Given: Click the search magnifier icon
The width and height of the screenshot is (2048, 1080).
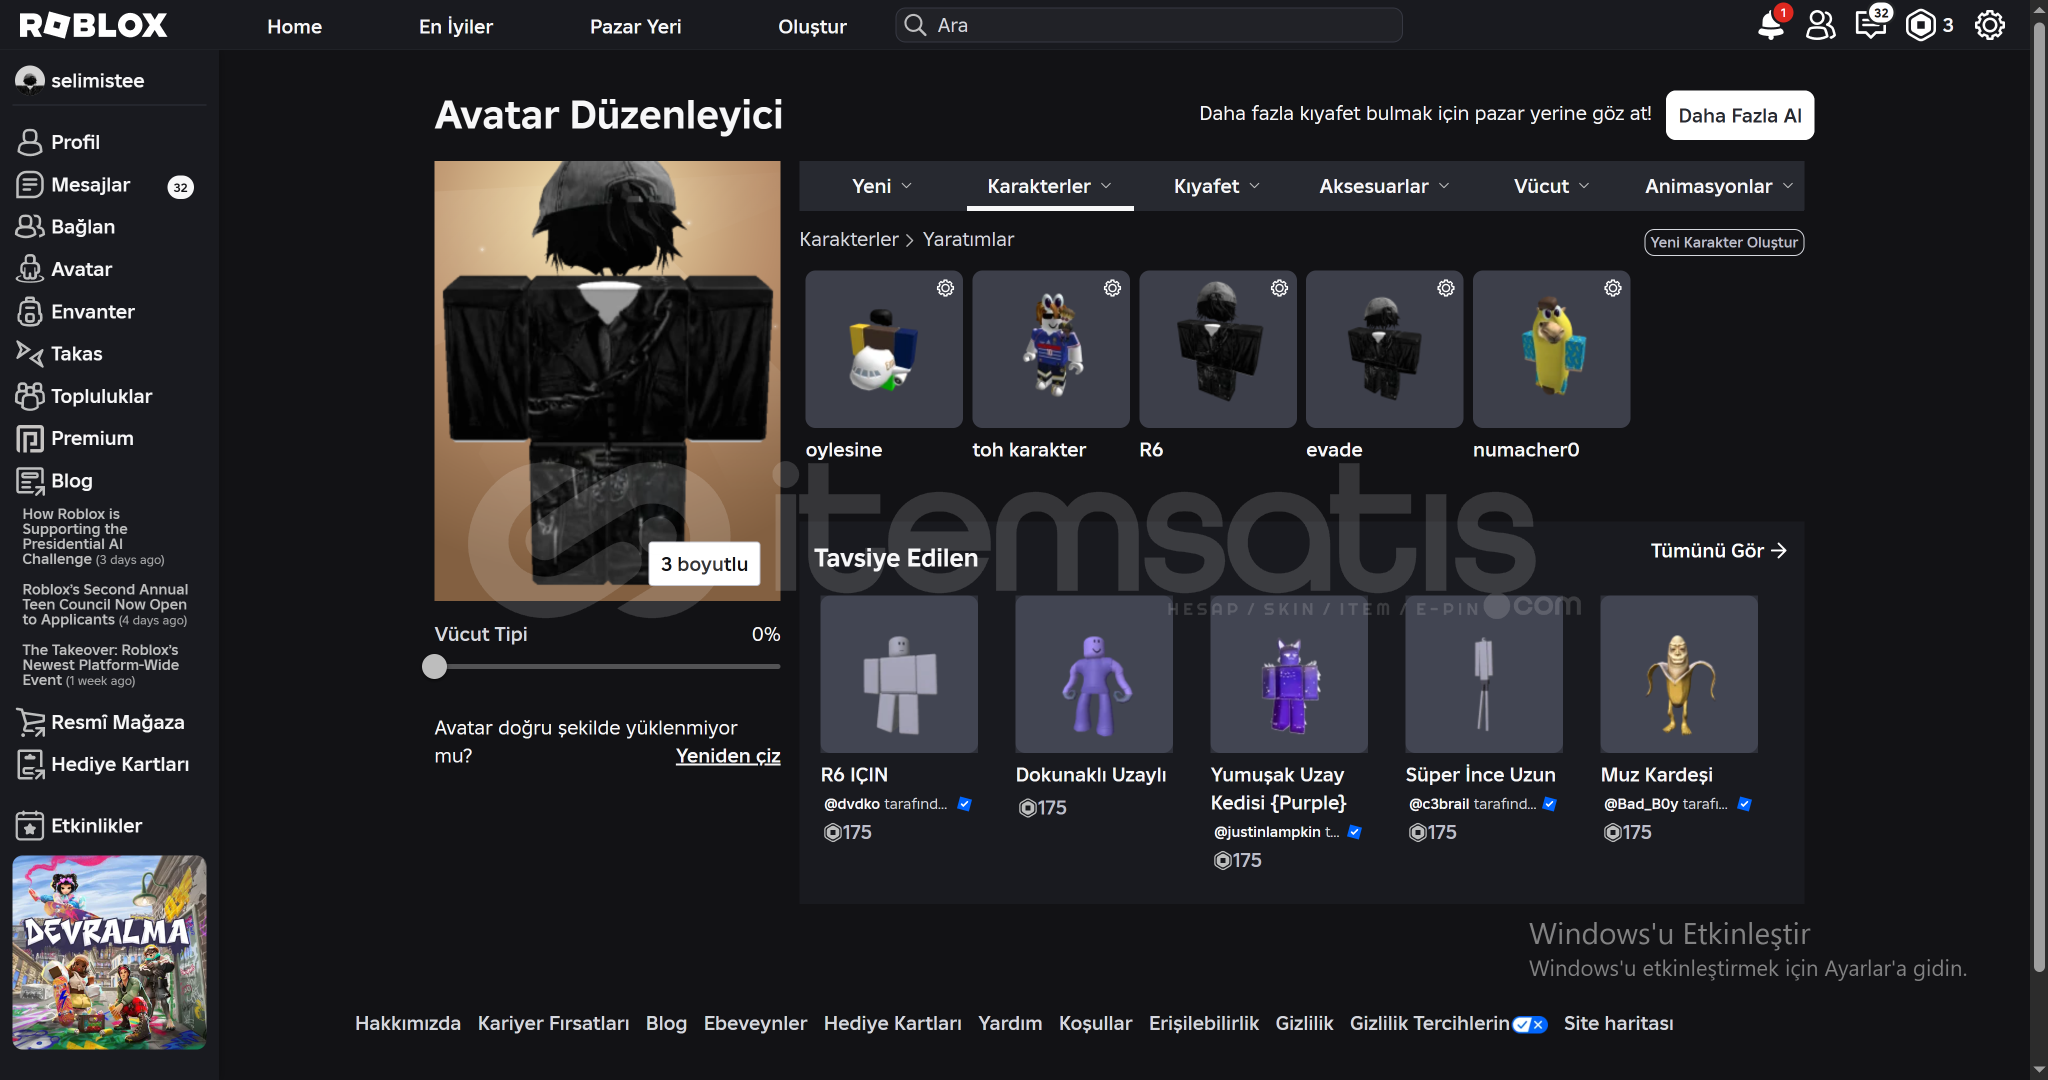Looking at the screenshot, I should click(x=915, y=25).
